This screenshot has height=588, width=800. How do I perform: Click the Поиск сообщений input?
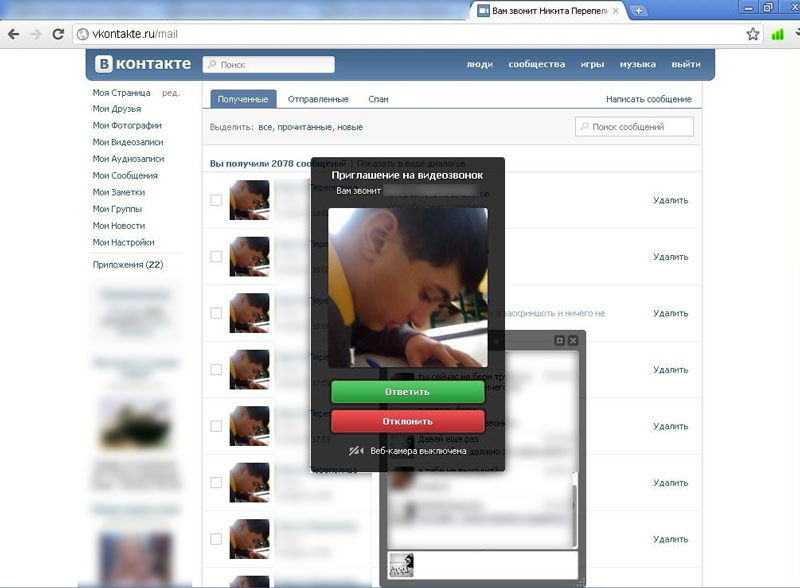pyautogui.click(x=634, y=127)
